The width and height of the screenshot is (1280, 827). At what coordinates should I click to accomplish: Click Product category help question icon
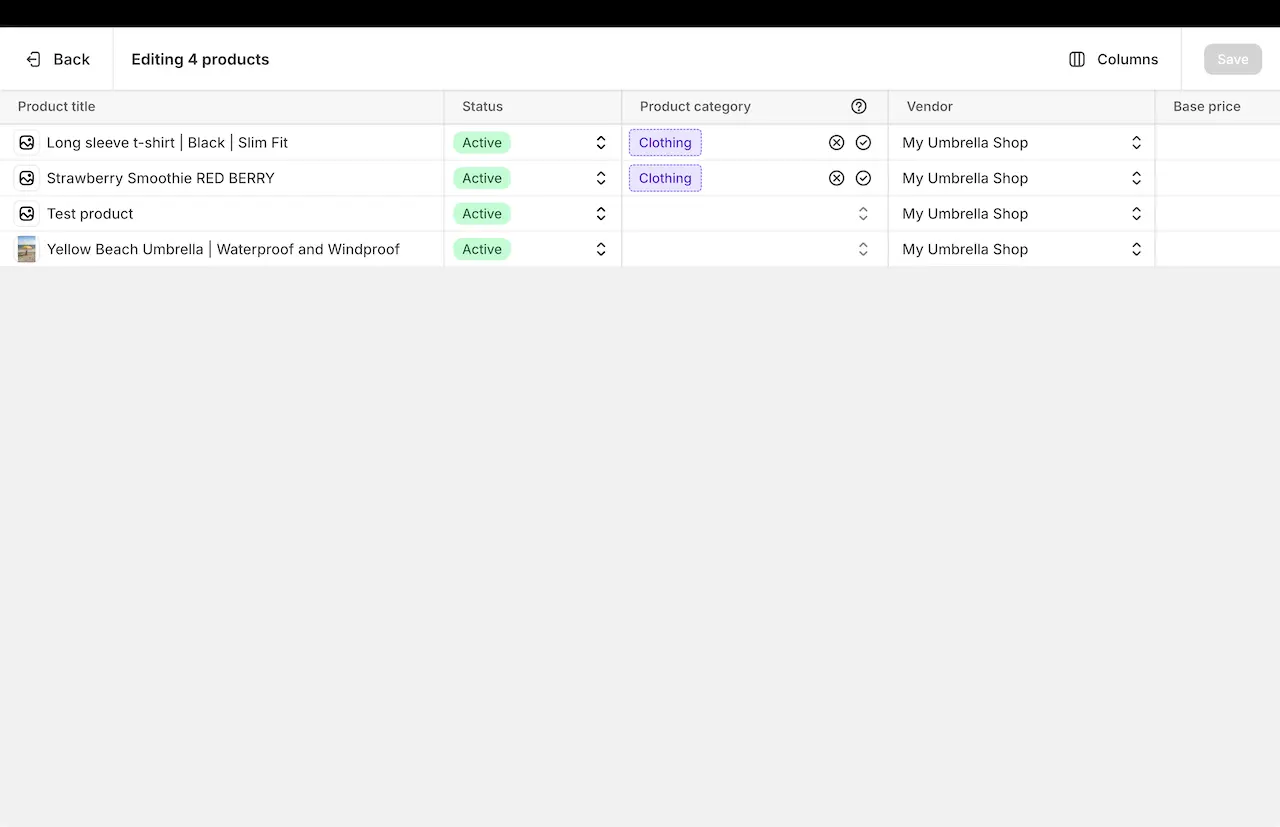858,106
